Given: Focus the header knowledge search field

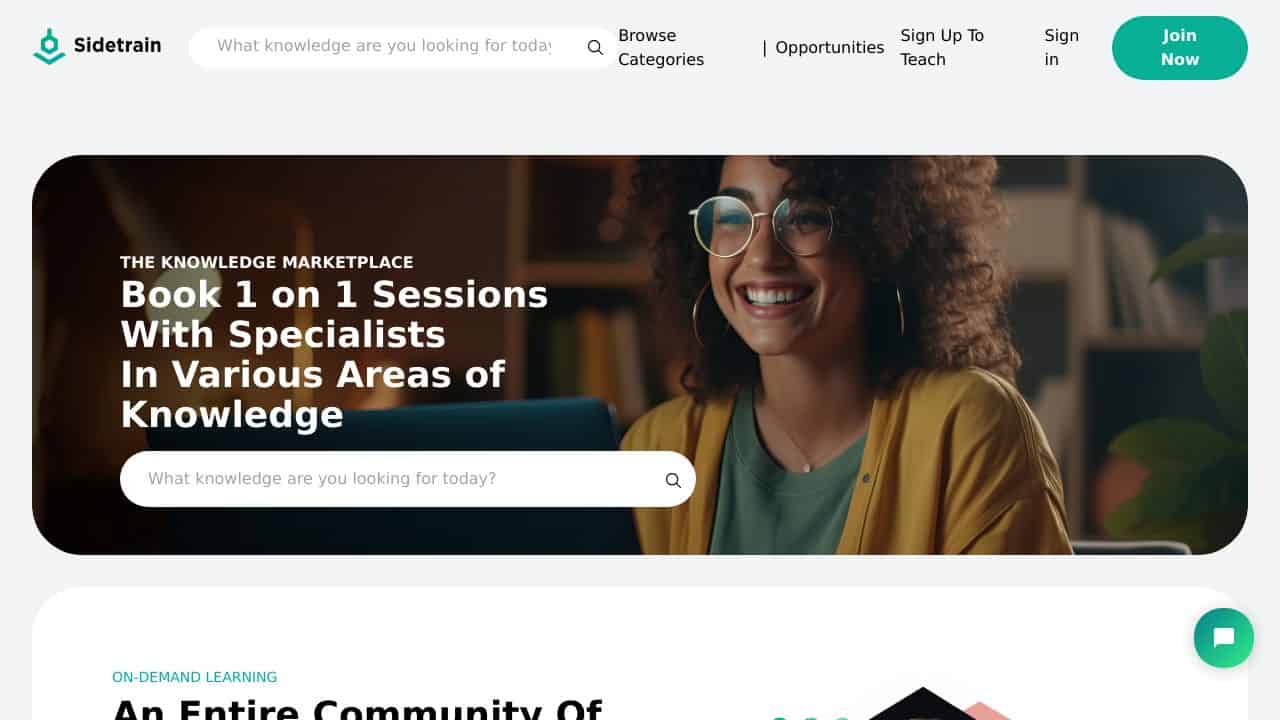Looking at the screenshot, I should tap(384, 46).
